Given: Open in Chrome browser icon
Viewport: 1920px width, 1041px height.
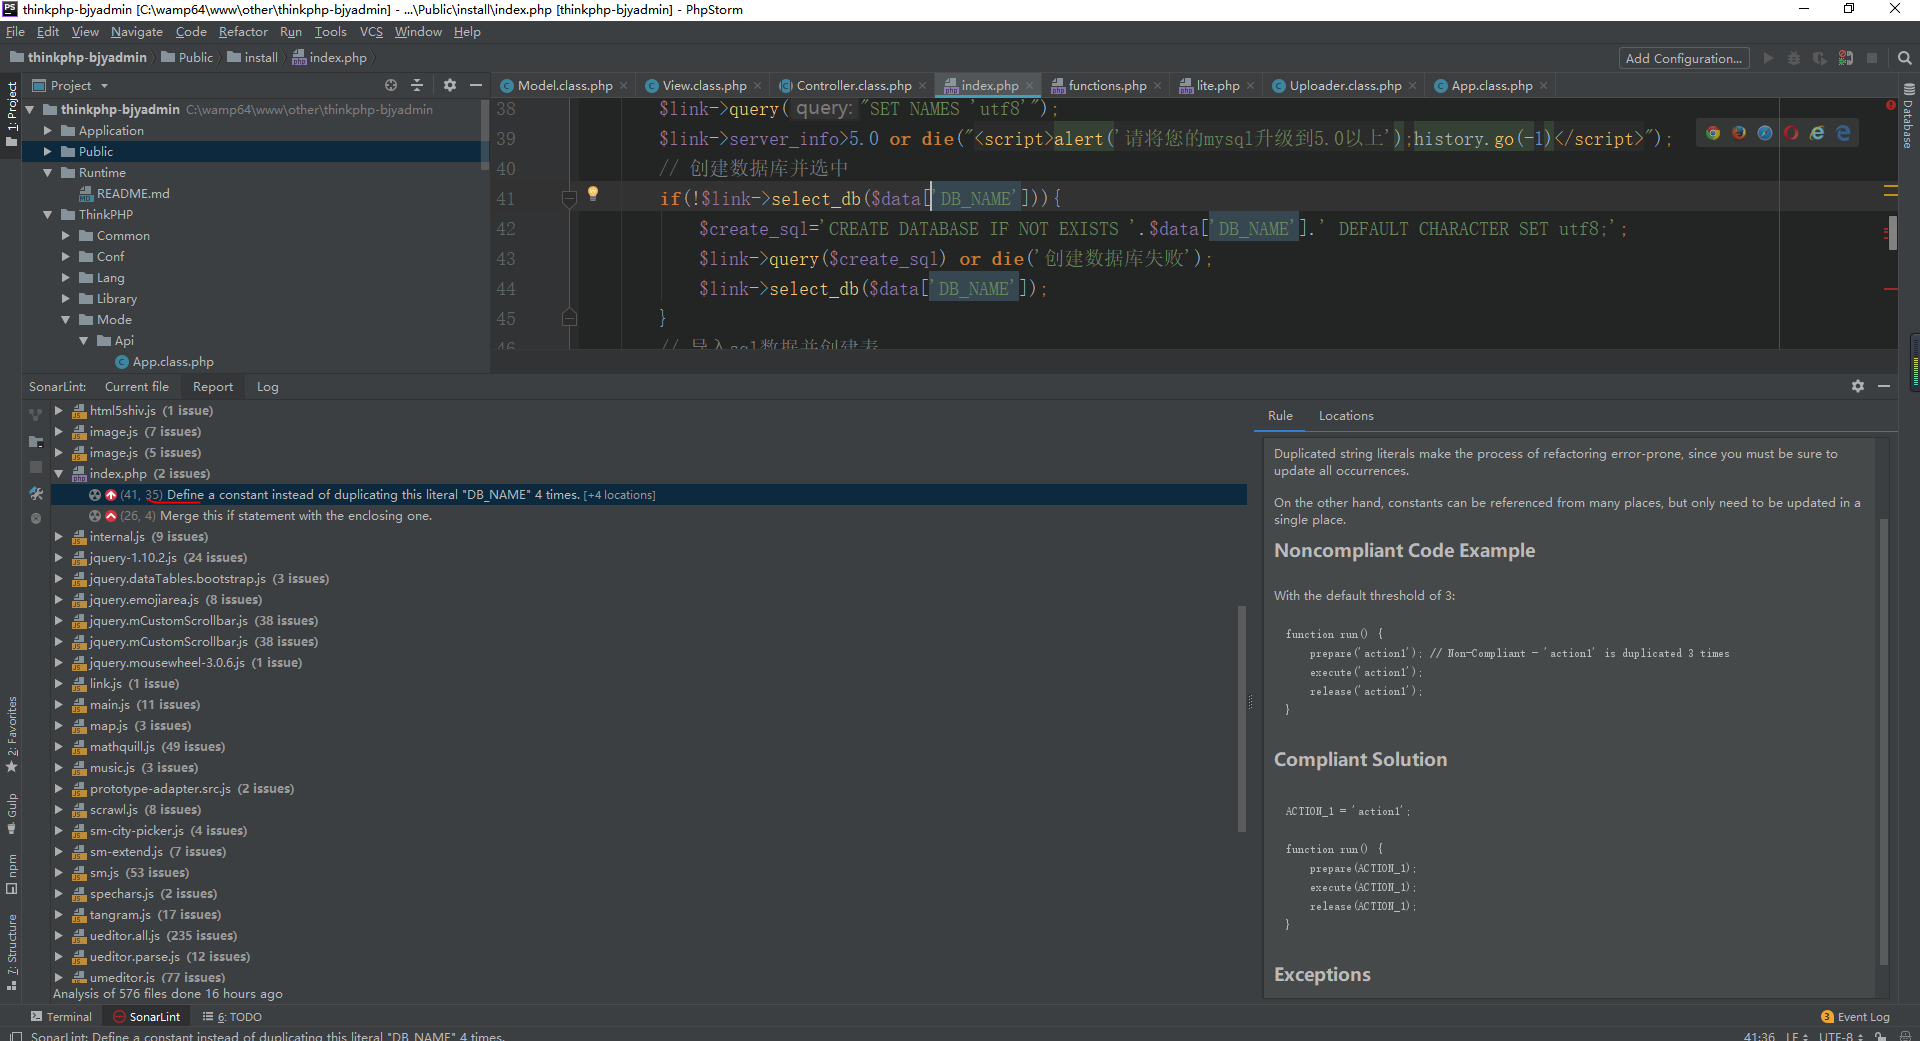Looking at the screenshot, I should [x=1713, y=133].
